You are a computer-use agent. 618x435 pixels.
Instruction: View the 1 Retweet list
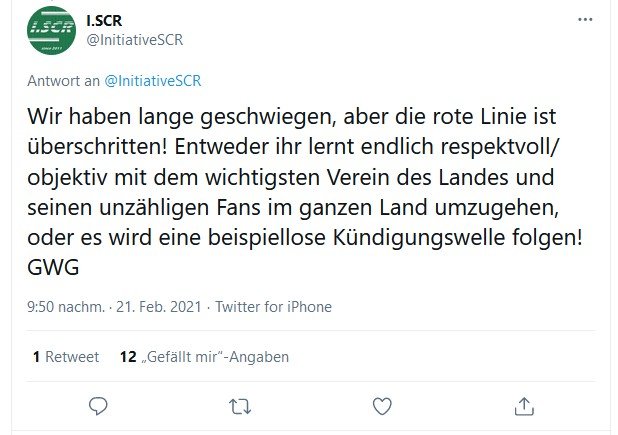point(66,357)
